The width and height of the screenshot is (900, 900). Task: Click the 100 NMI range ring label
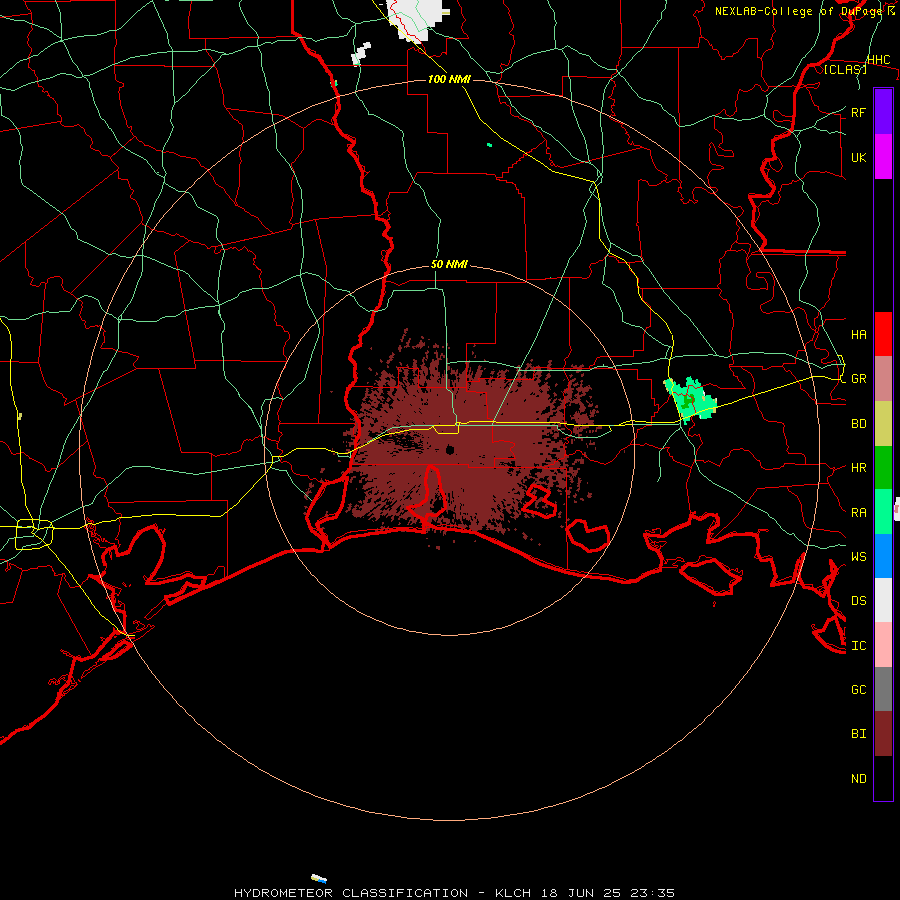pos(449,79)
